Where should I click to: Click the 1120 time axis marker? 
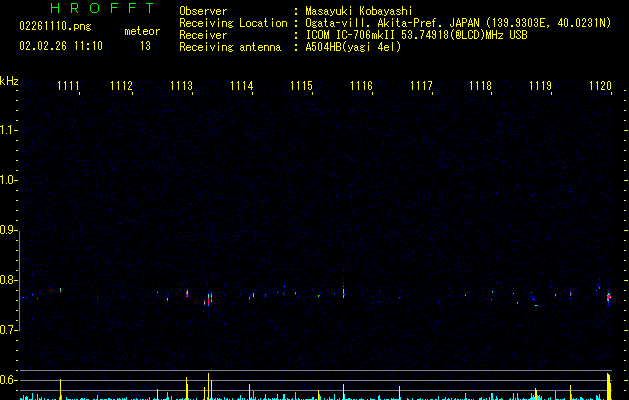(600, 86)
